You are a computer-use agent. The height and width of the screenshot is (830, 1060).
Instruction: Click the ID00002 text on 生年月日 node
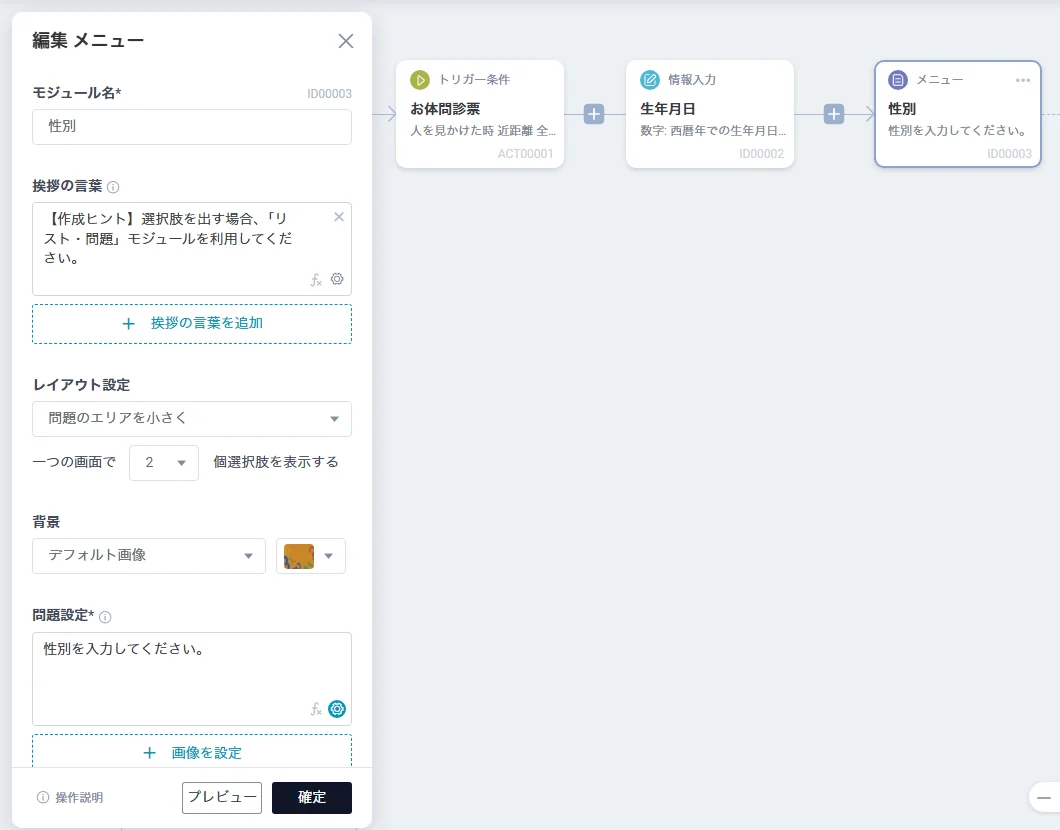coord(761,153)
